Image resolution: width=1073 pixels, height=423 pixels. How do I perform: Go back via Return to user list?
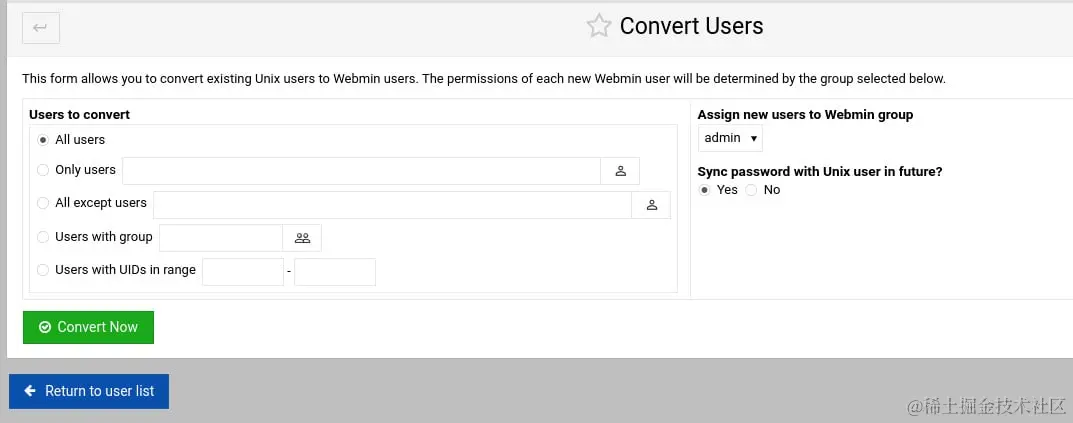click(89, 391)
